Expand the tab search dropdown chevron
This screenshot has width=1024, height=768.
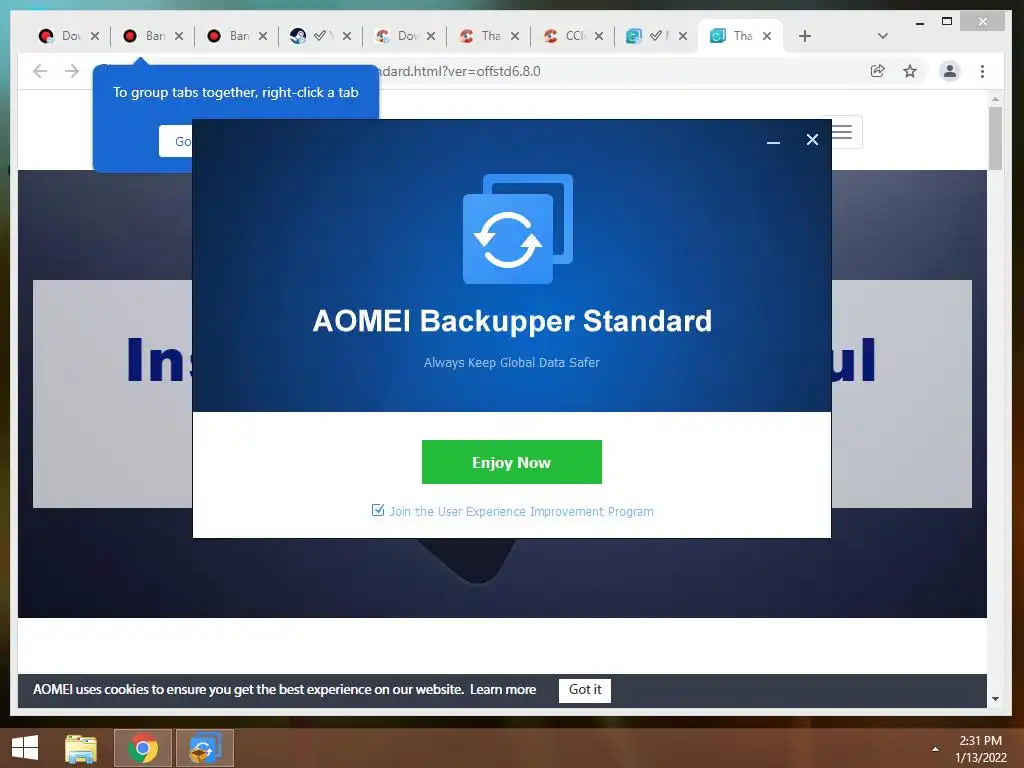[882, 36]
